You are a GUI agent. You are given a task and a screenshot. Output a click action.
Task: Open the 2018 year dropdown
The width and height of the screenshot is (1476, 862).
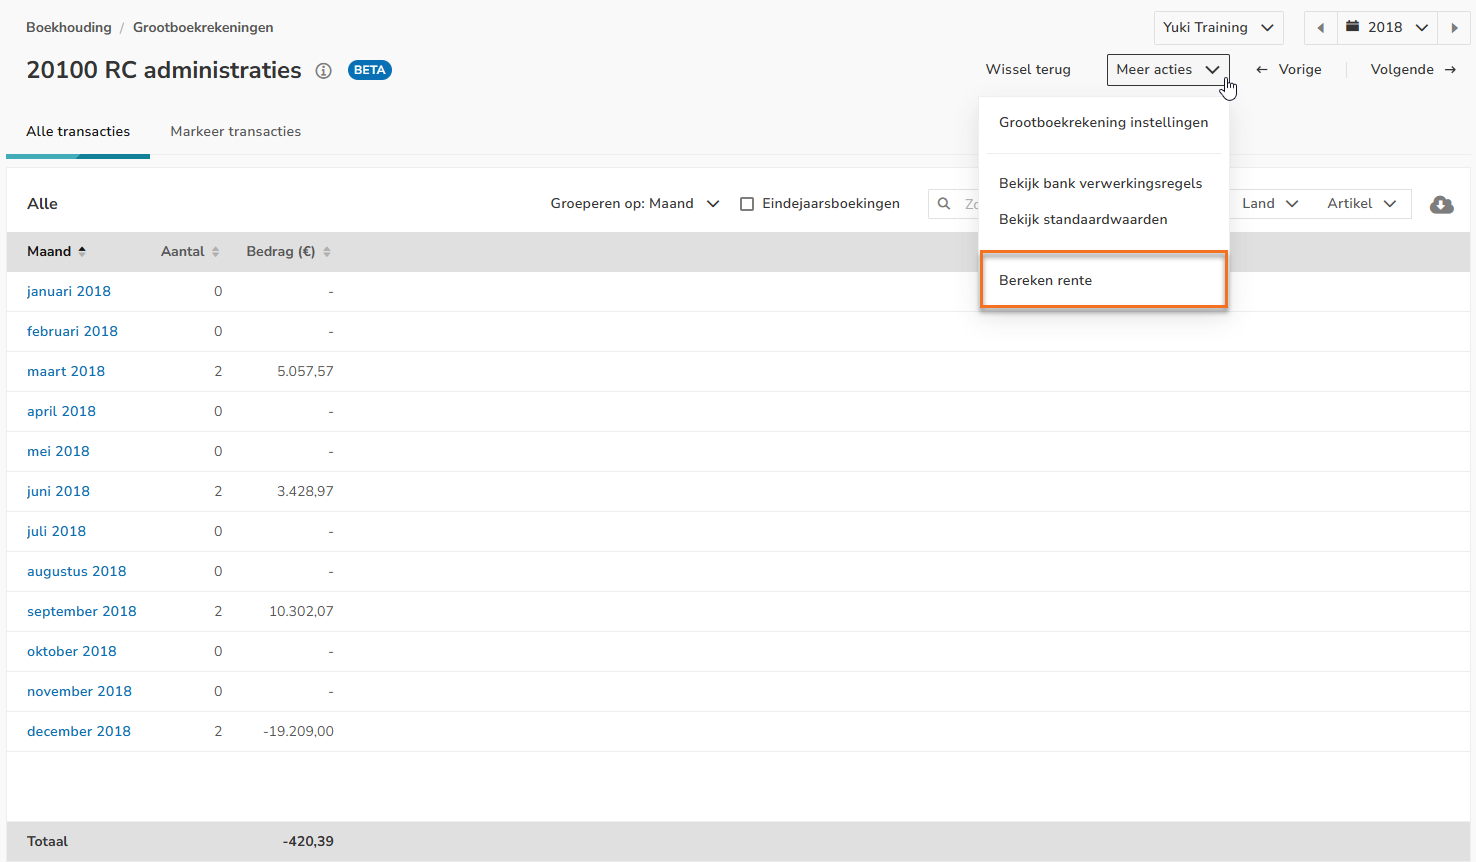coord(1387,28)
